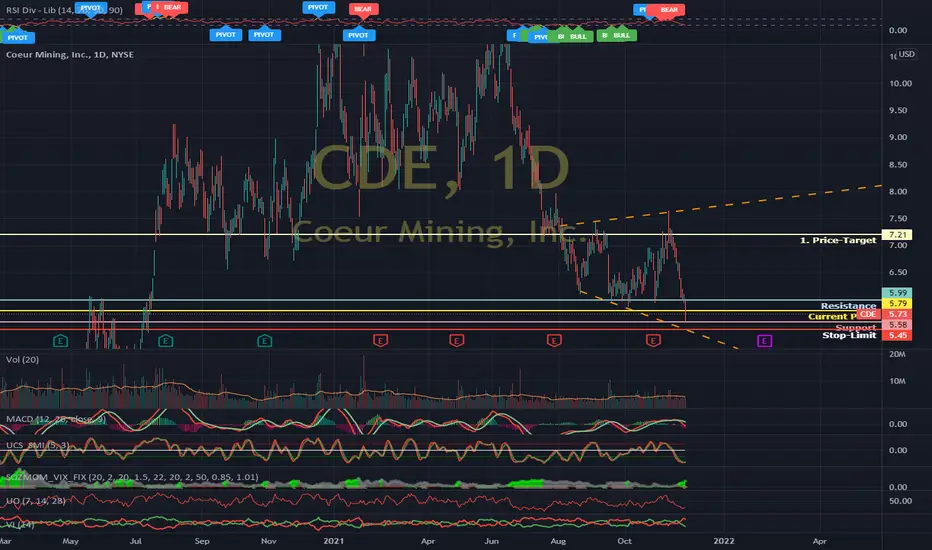
Task: Click the '10.00' price axis value
Action: point(900,83)
